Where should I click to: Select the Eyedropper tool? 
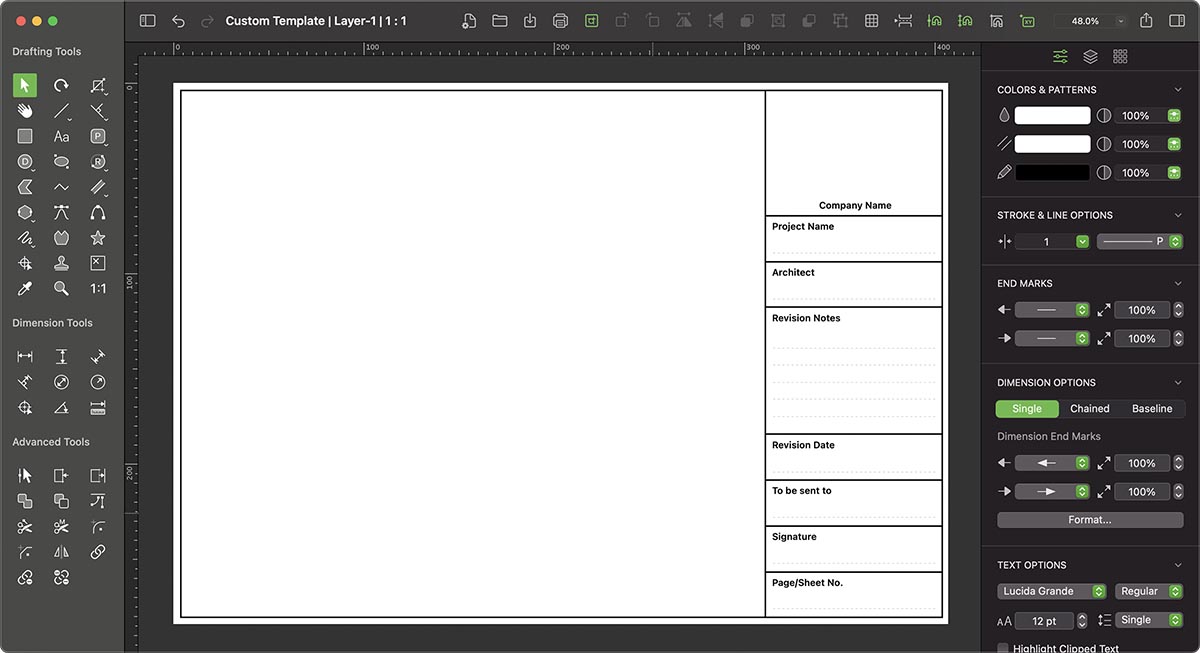pyautogui.click(x=25, y=288)
